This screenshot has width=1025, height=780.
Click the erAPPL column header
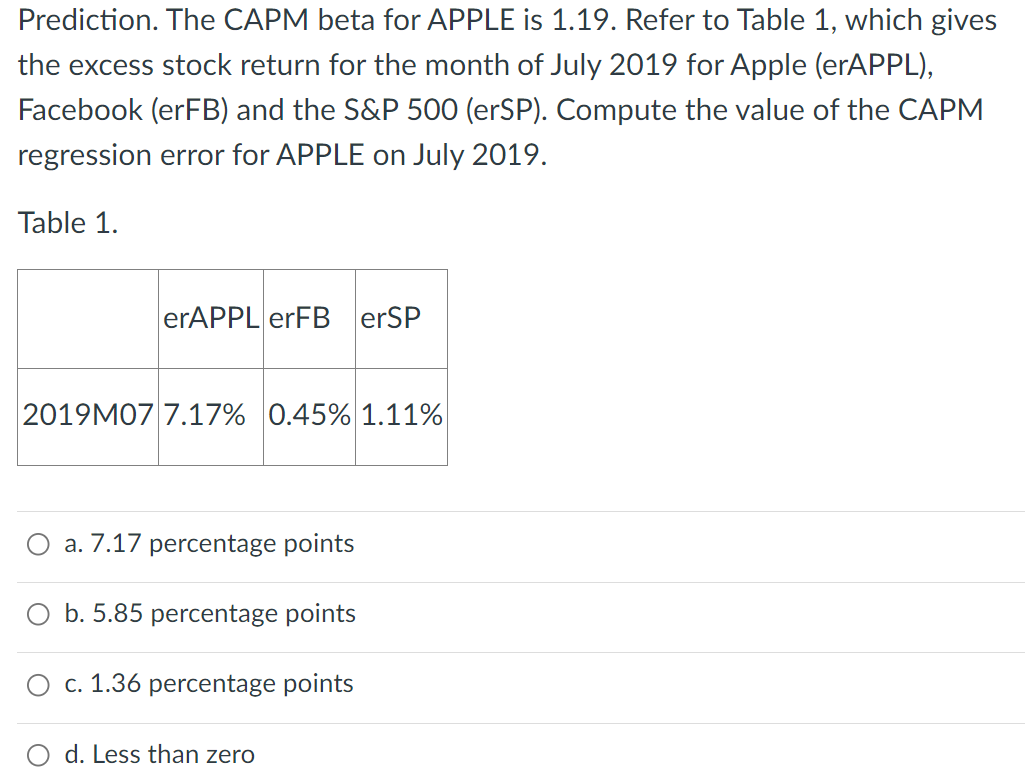(210, 318)
